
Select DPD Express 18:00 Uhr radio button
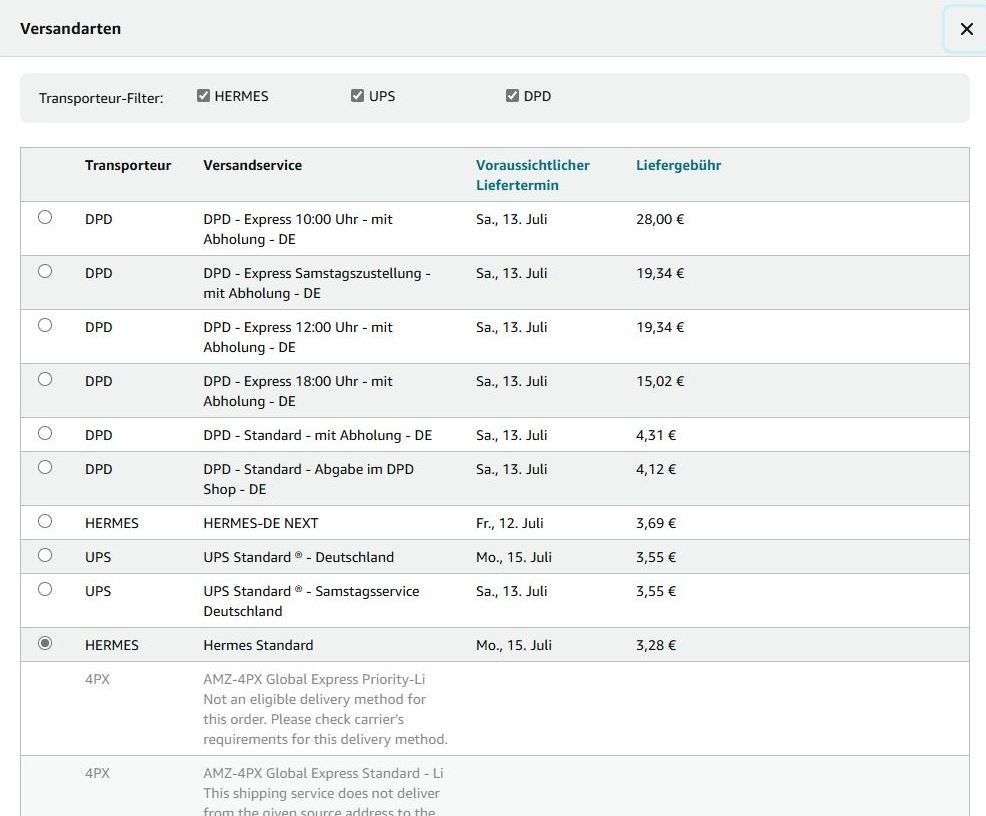pyautogui.click(x=45, y=379)
